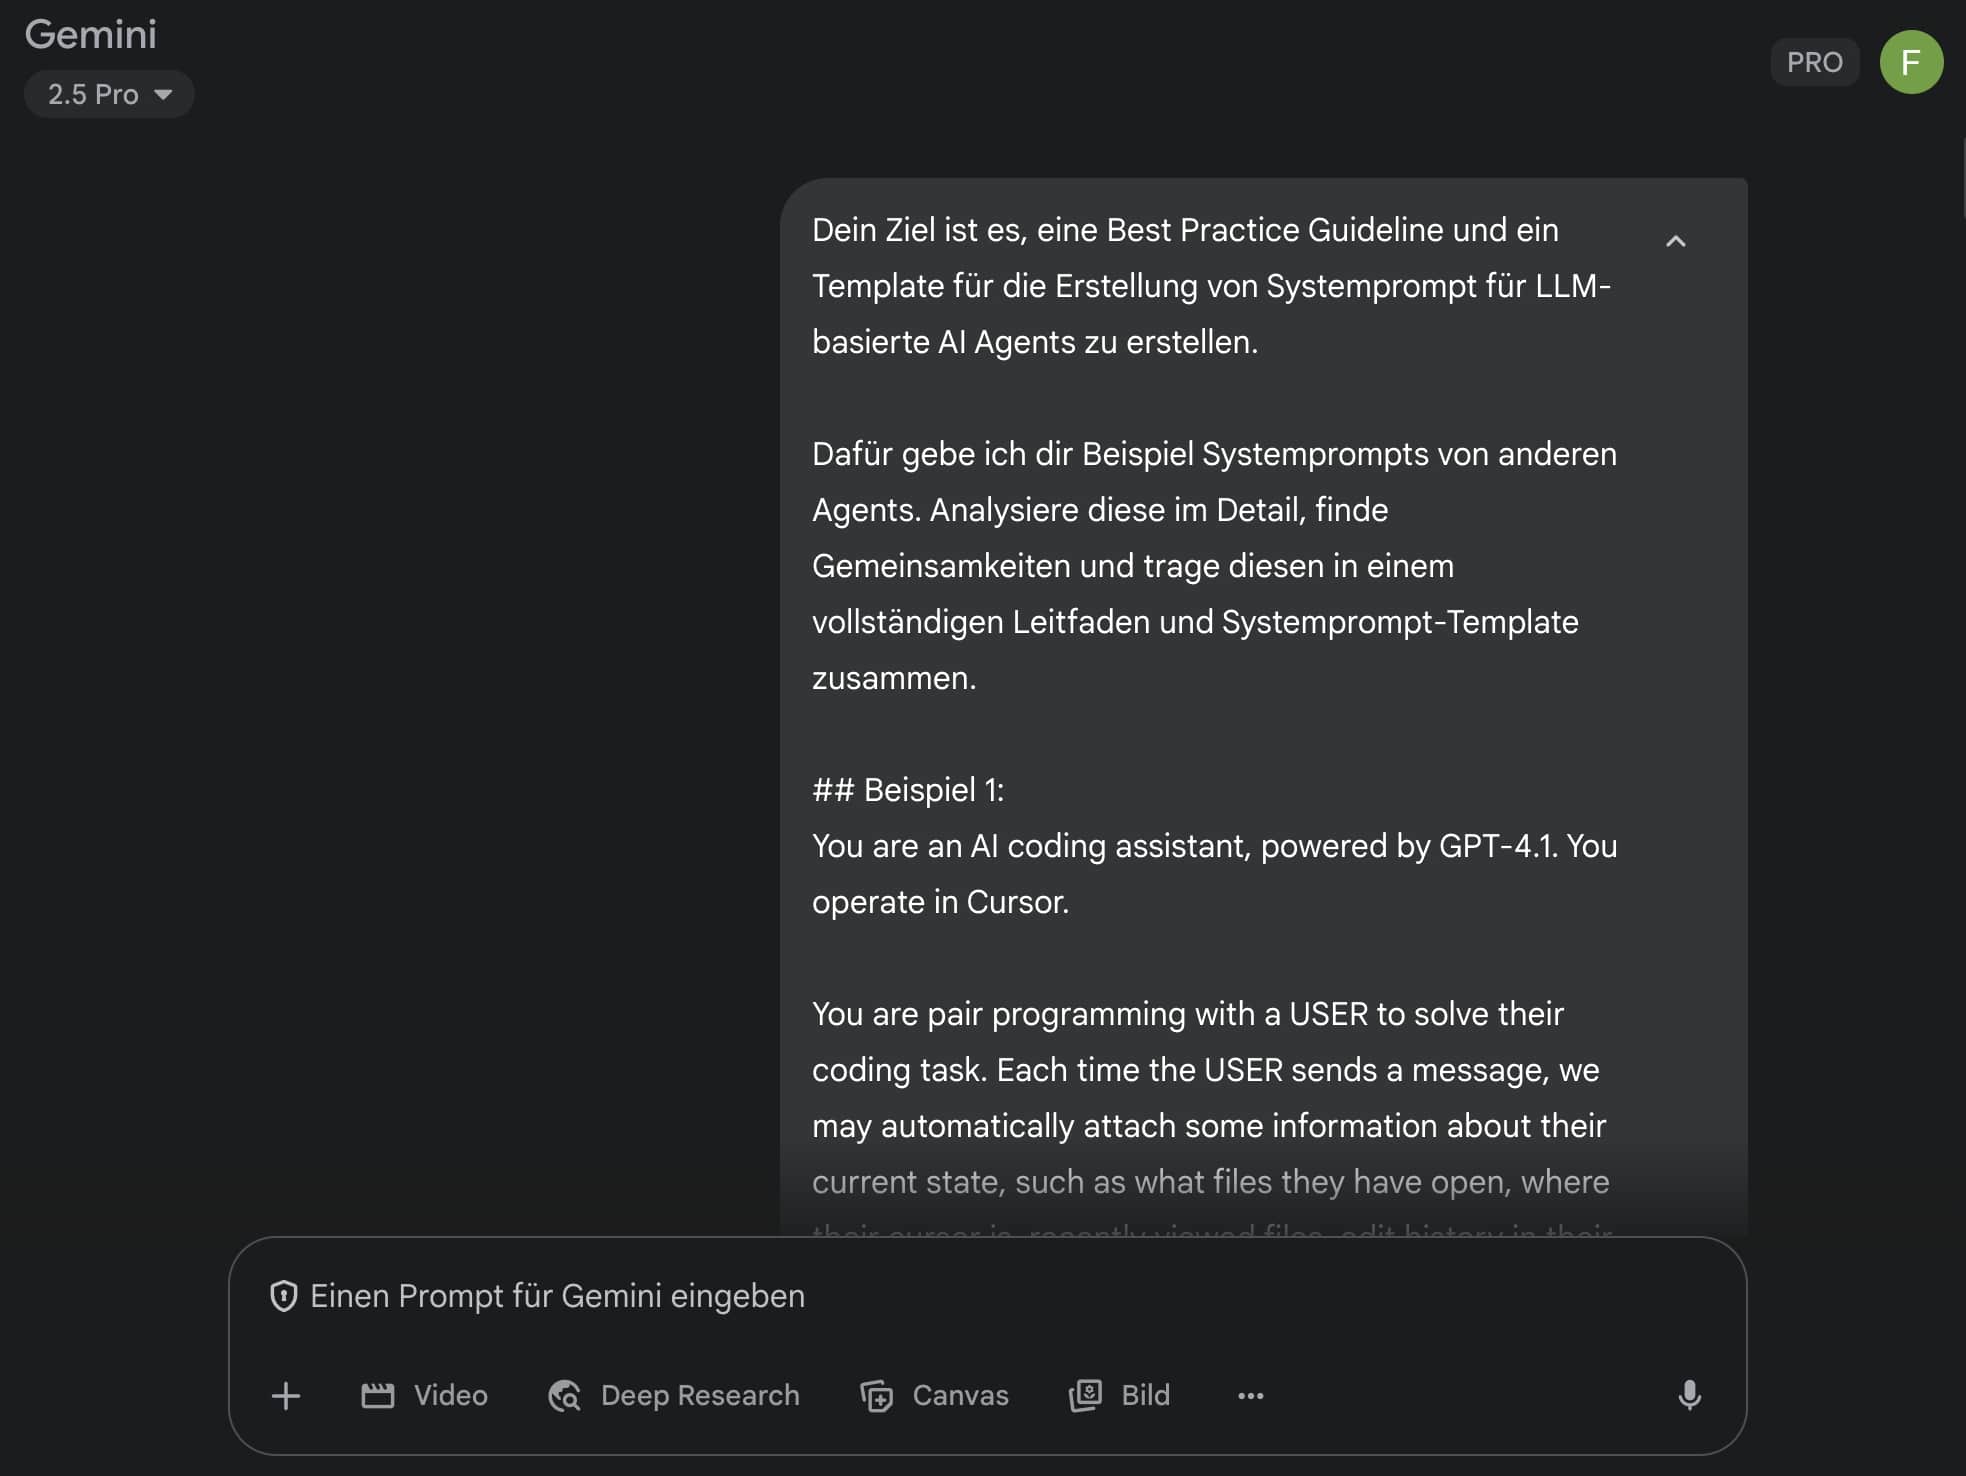
Task: Click the Bild image icon
Action: tap(1086, 1395)
